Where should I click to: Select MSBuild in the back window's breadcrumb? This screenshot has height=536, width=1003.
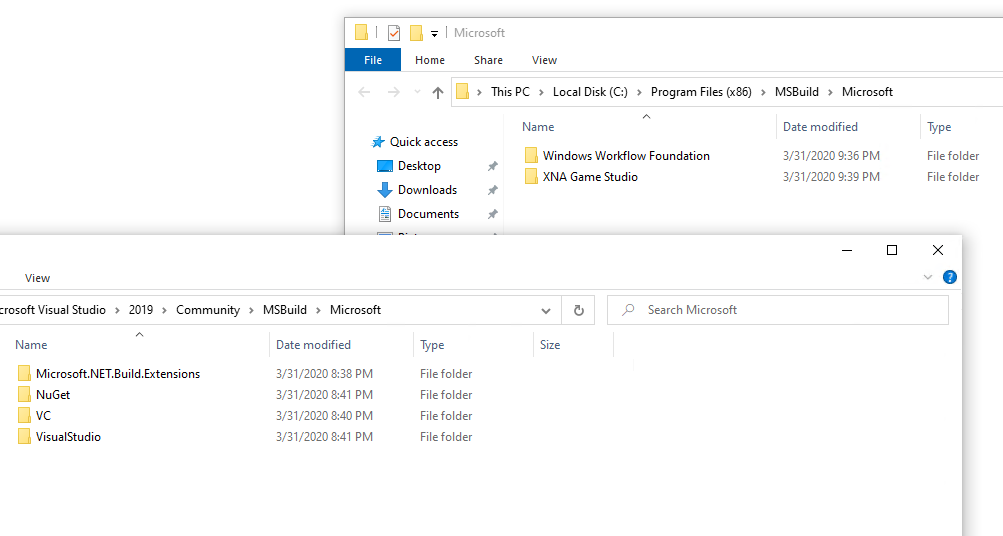point(796,92)
